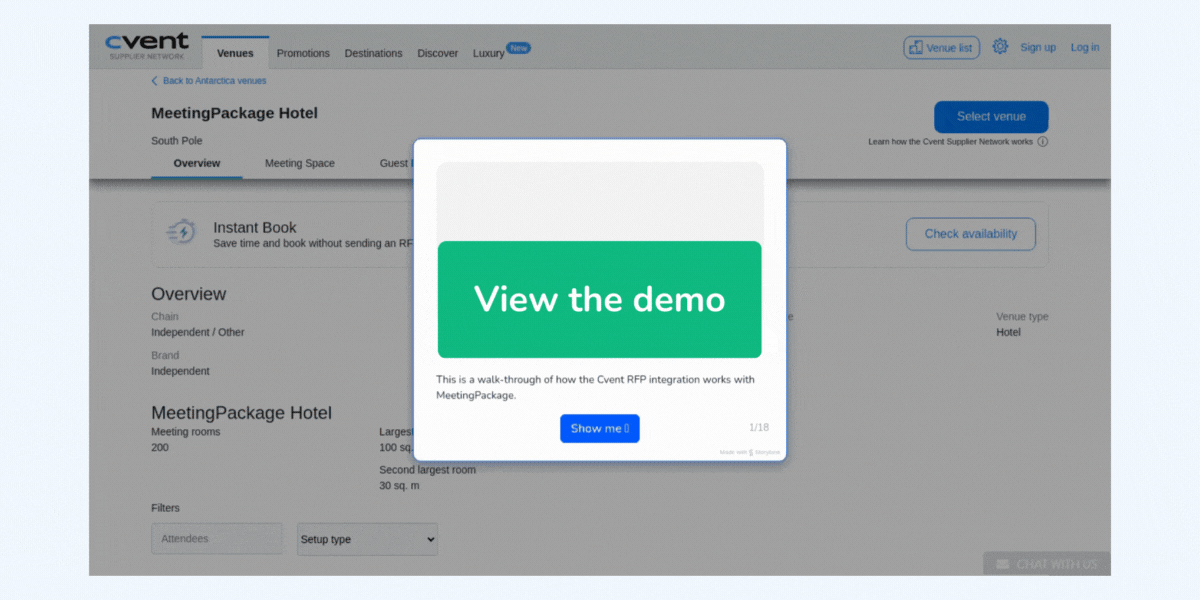Image resolution: width=1200 pixels, height=600 pixels.
Task: Switch to the Meeting Space tab
Action: point(299,162)
